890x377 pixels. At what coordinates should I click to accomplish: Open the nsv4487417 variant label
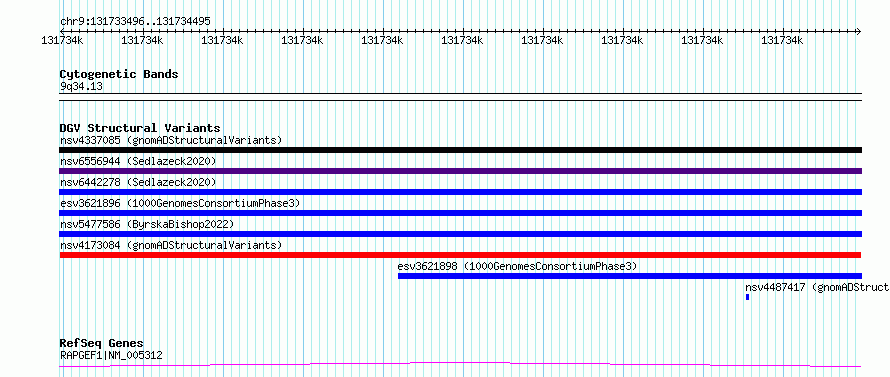tap(817, 287)
